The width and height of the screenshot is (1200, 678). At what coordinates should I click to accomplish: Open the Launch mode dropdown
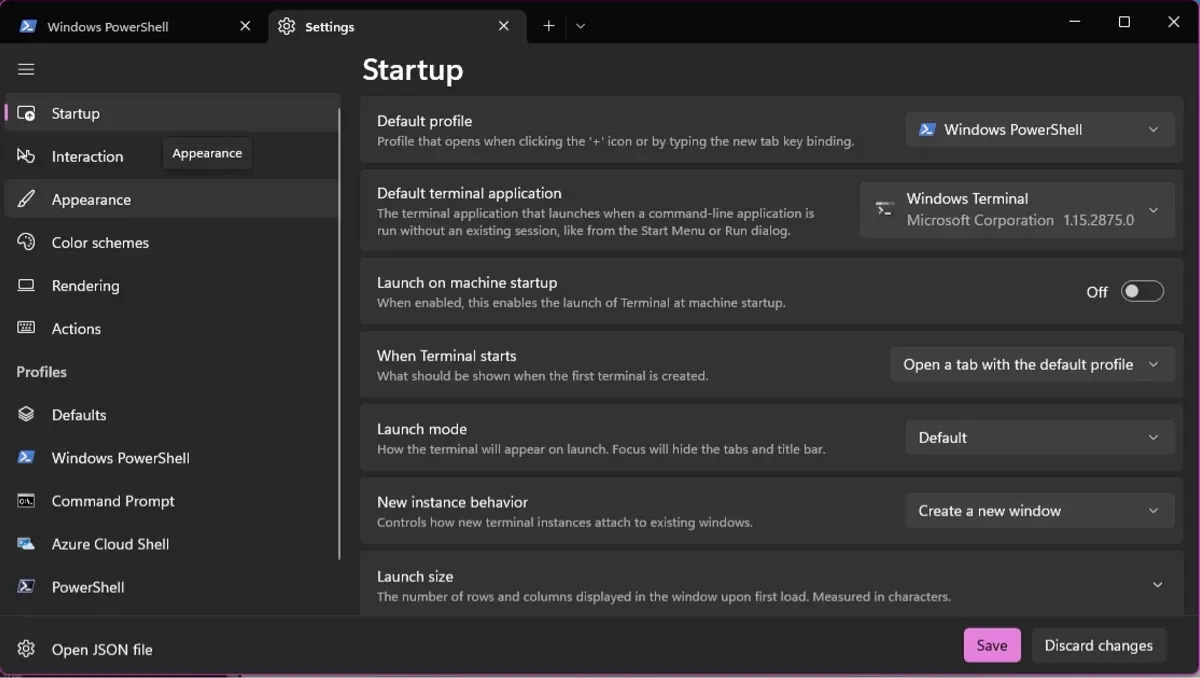1040,438
